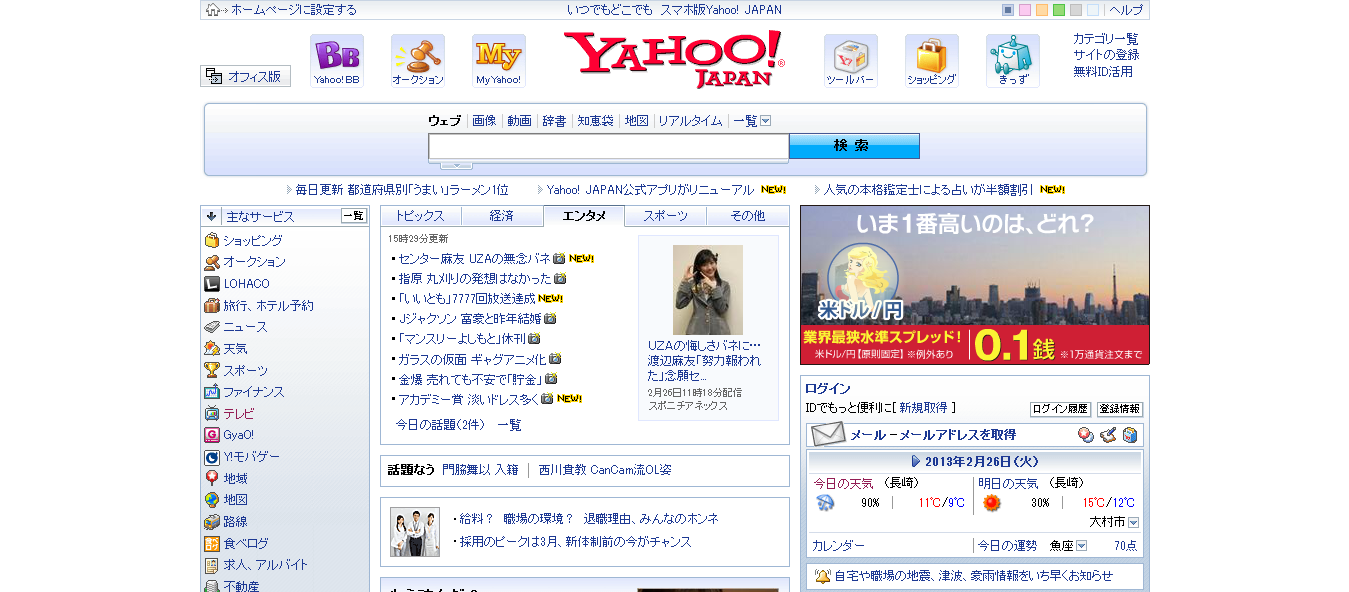Click the mail envelope icon in the login box
This screenshot has width=1349, height=592.
(x=828, y=434)
